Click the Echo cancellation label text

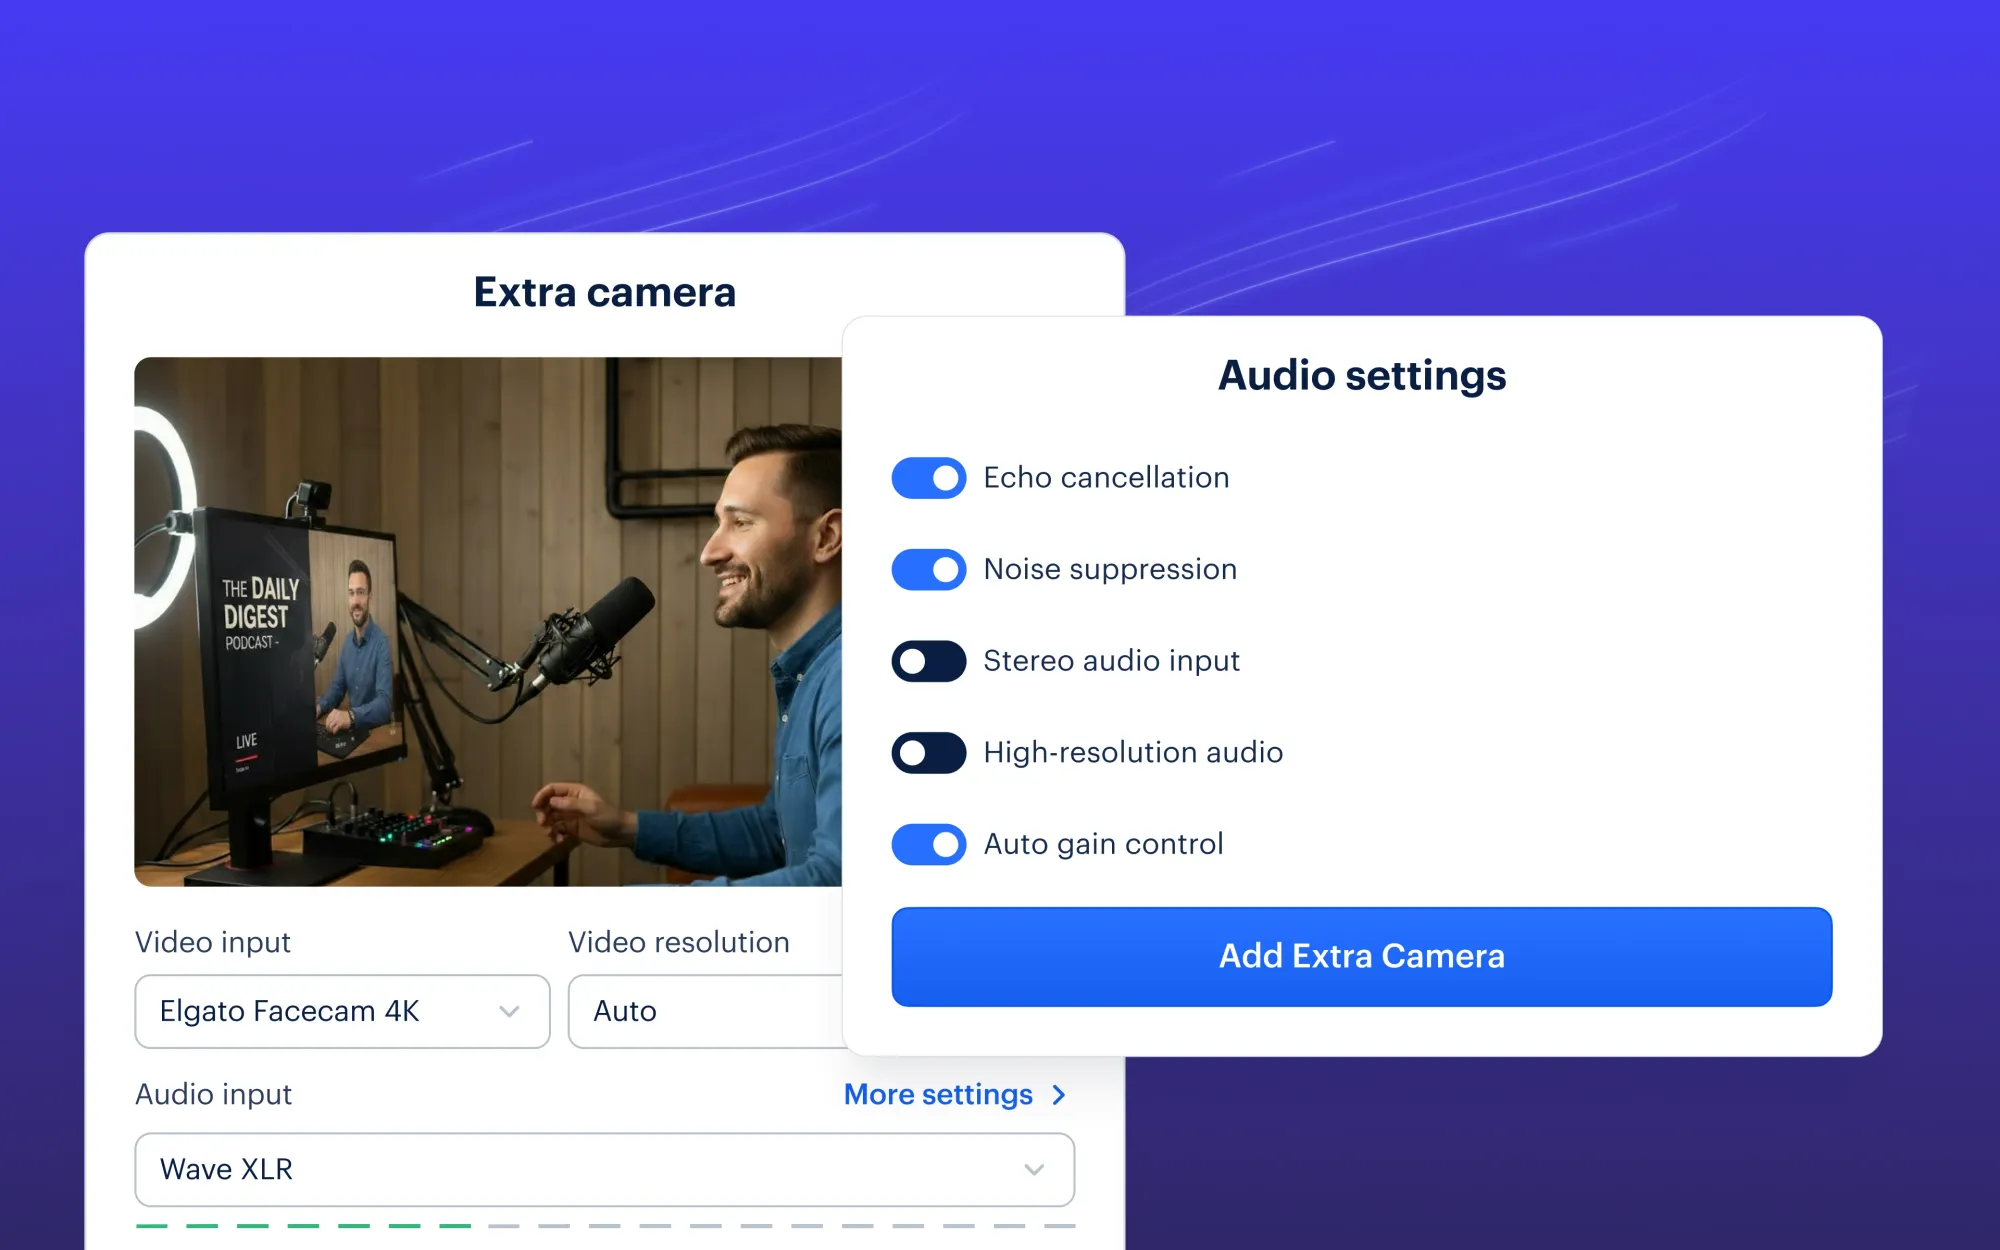point(1105,478)
